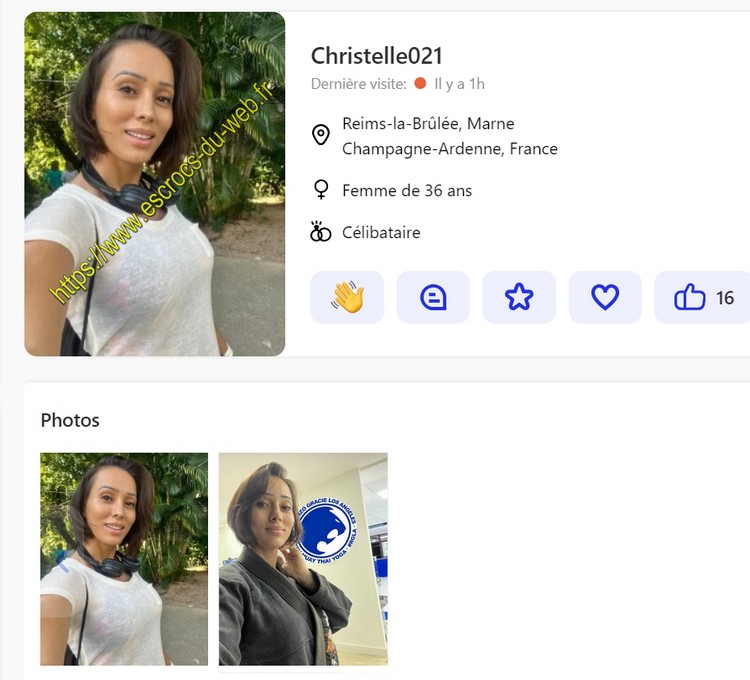
Task: Click the Champagne-Ardenne, France region text
Action: click(449, 149)
